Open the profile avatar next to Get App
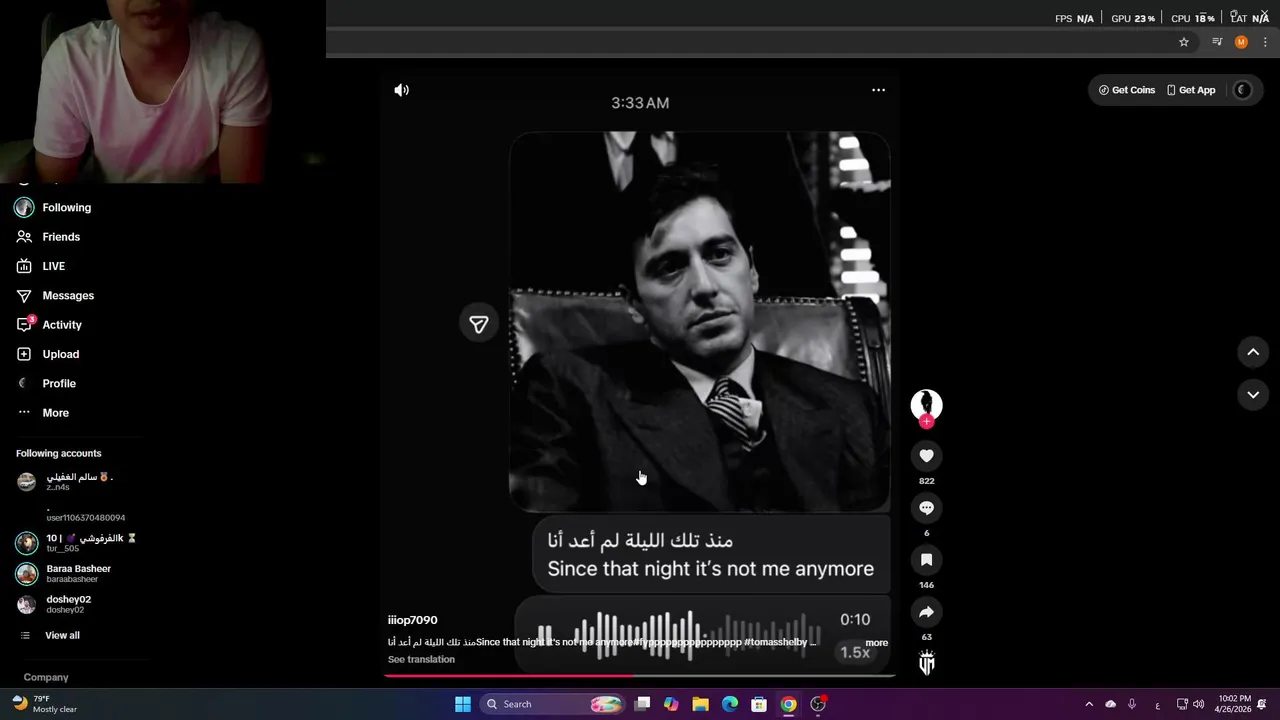This screenshot has width=1280, height=720. (1243, 90)
